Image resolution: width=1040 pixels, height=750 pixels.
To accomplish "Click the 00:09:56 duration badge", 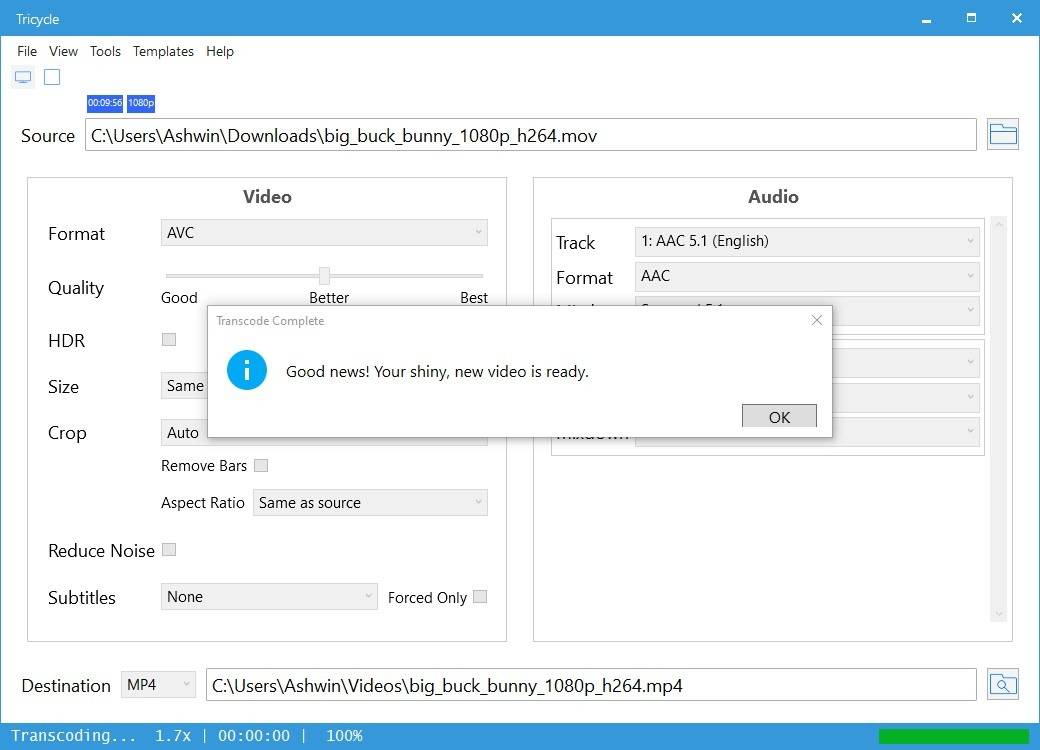I will pos(105,103).
